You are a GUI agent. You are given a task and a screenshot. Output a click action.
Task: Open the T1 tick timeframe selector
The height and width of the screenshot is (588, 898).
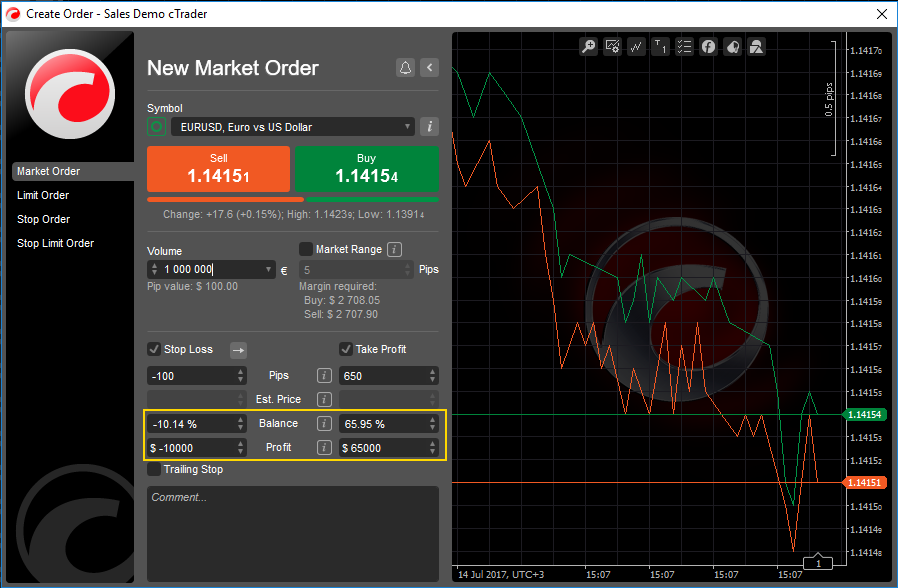(x=660, y=46)
